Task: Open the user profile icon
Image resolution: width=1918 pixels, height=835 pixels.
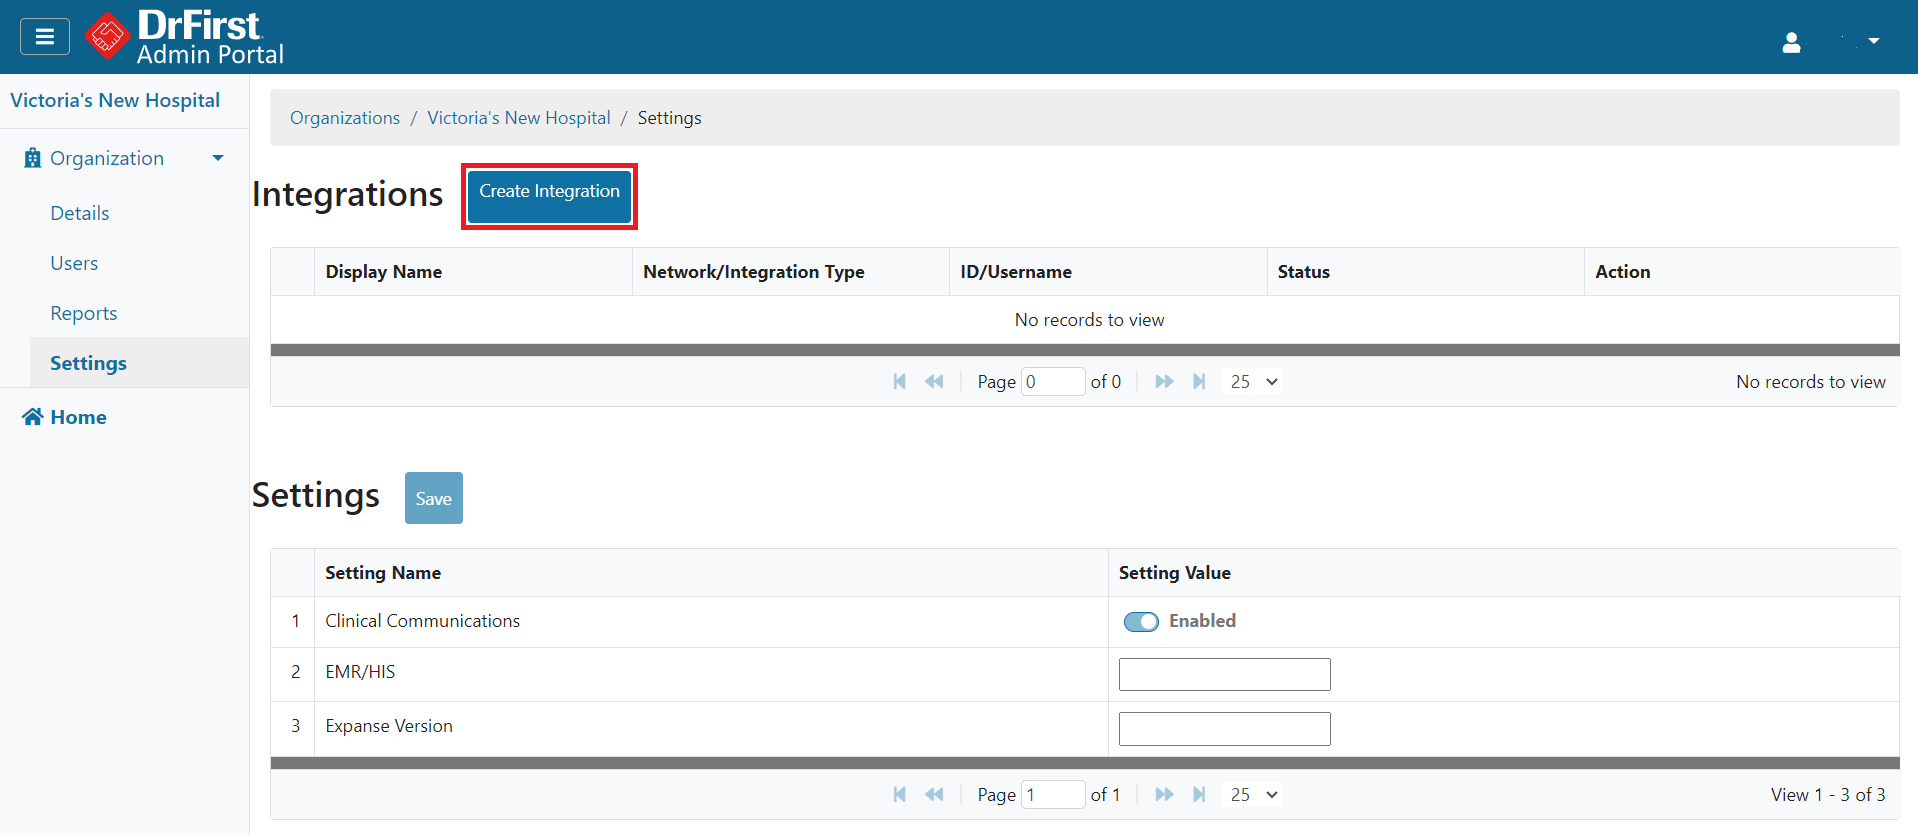Action: [x=1791, y=42]
